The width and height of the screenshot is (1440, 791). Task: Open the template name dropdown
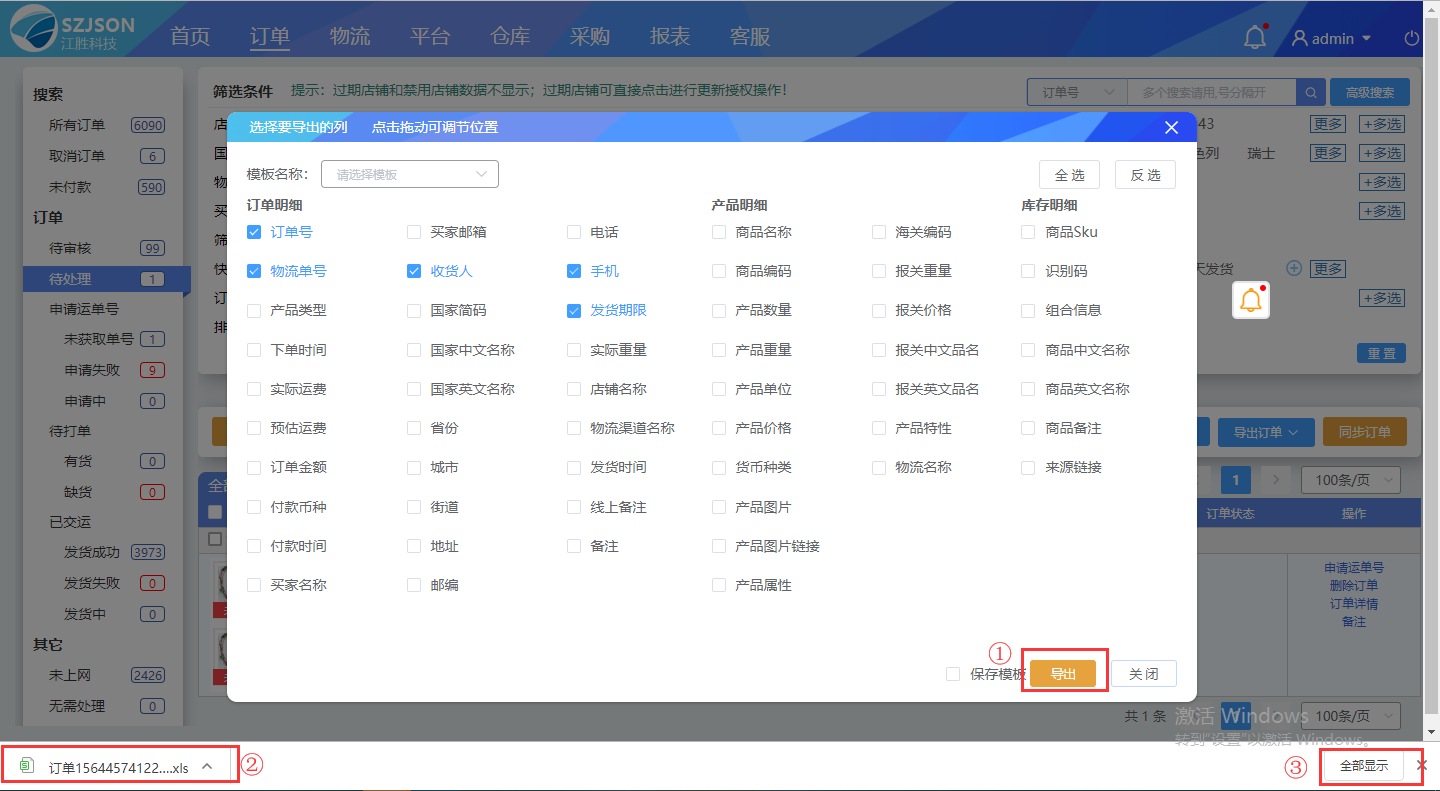click(409, 174)
